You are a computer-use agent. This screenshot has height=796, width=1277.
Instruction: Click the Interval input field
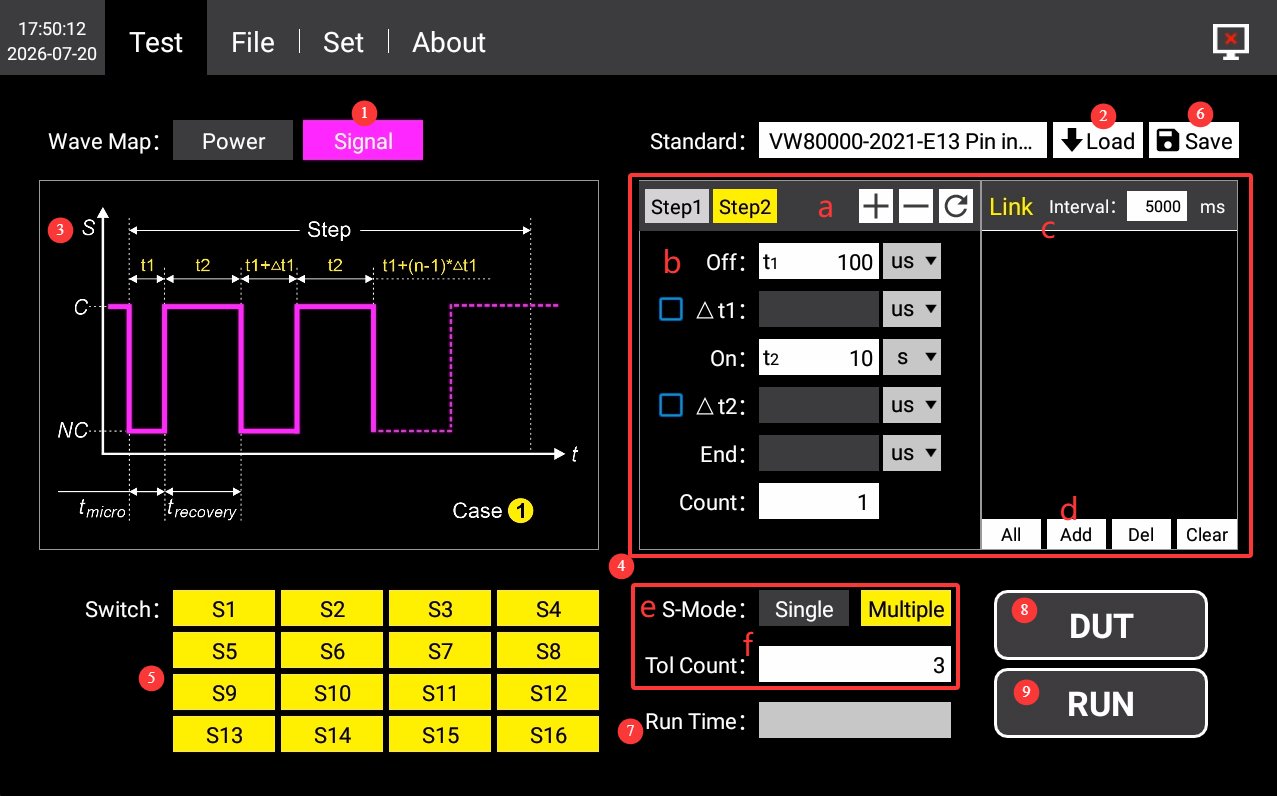tap(1157, 207)
